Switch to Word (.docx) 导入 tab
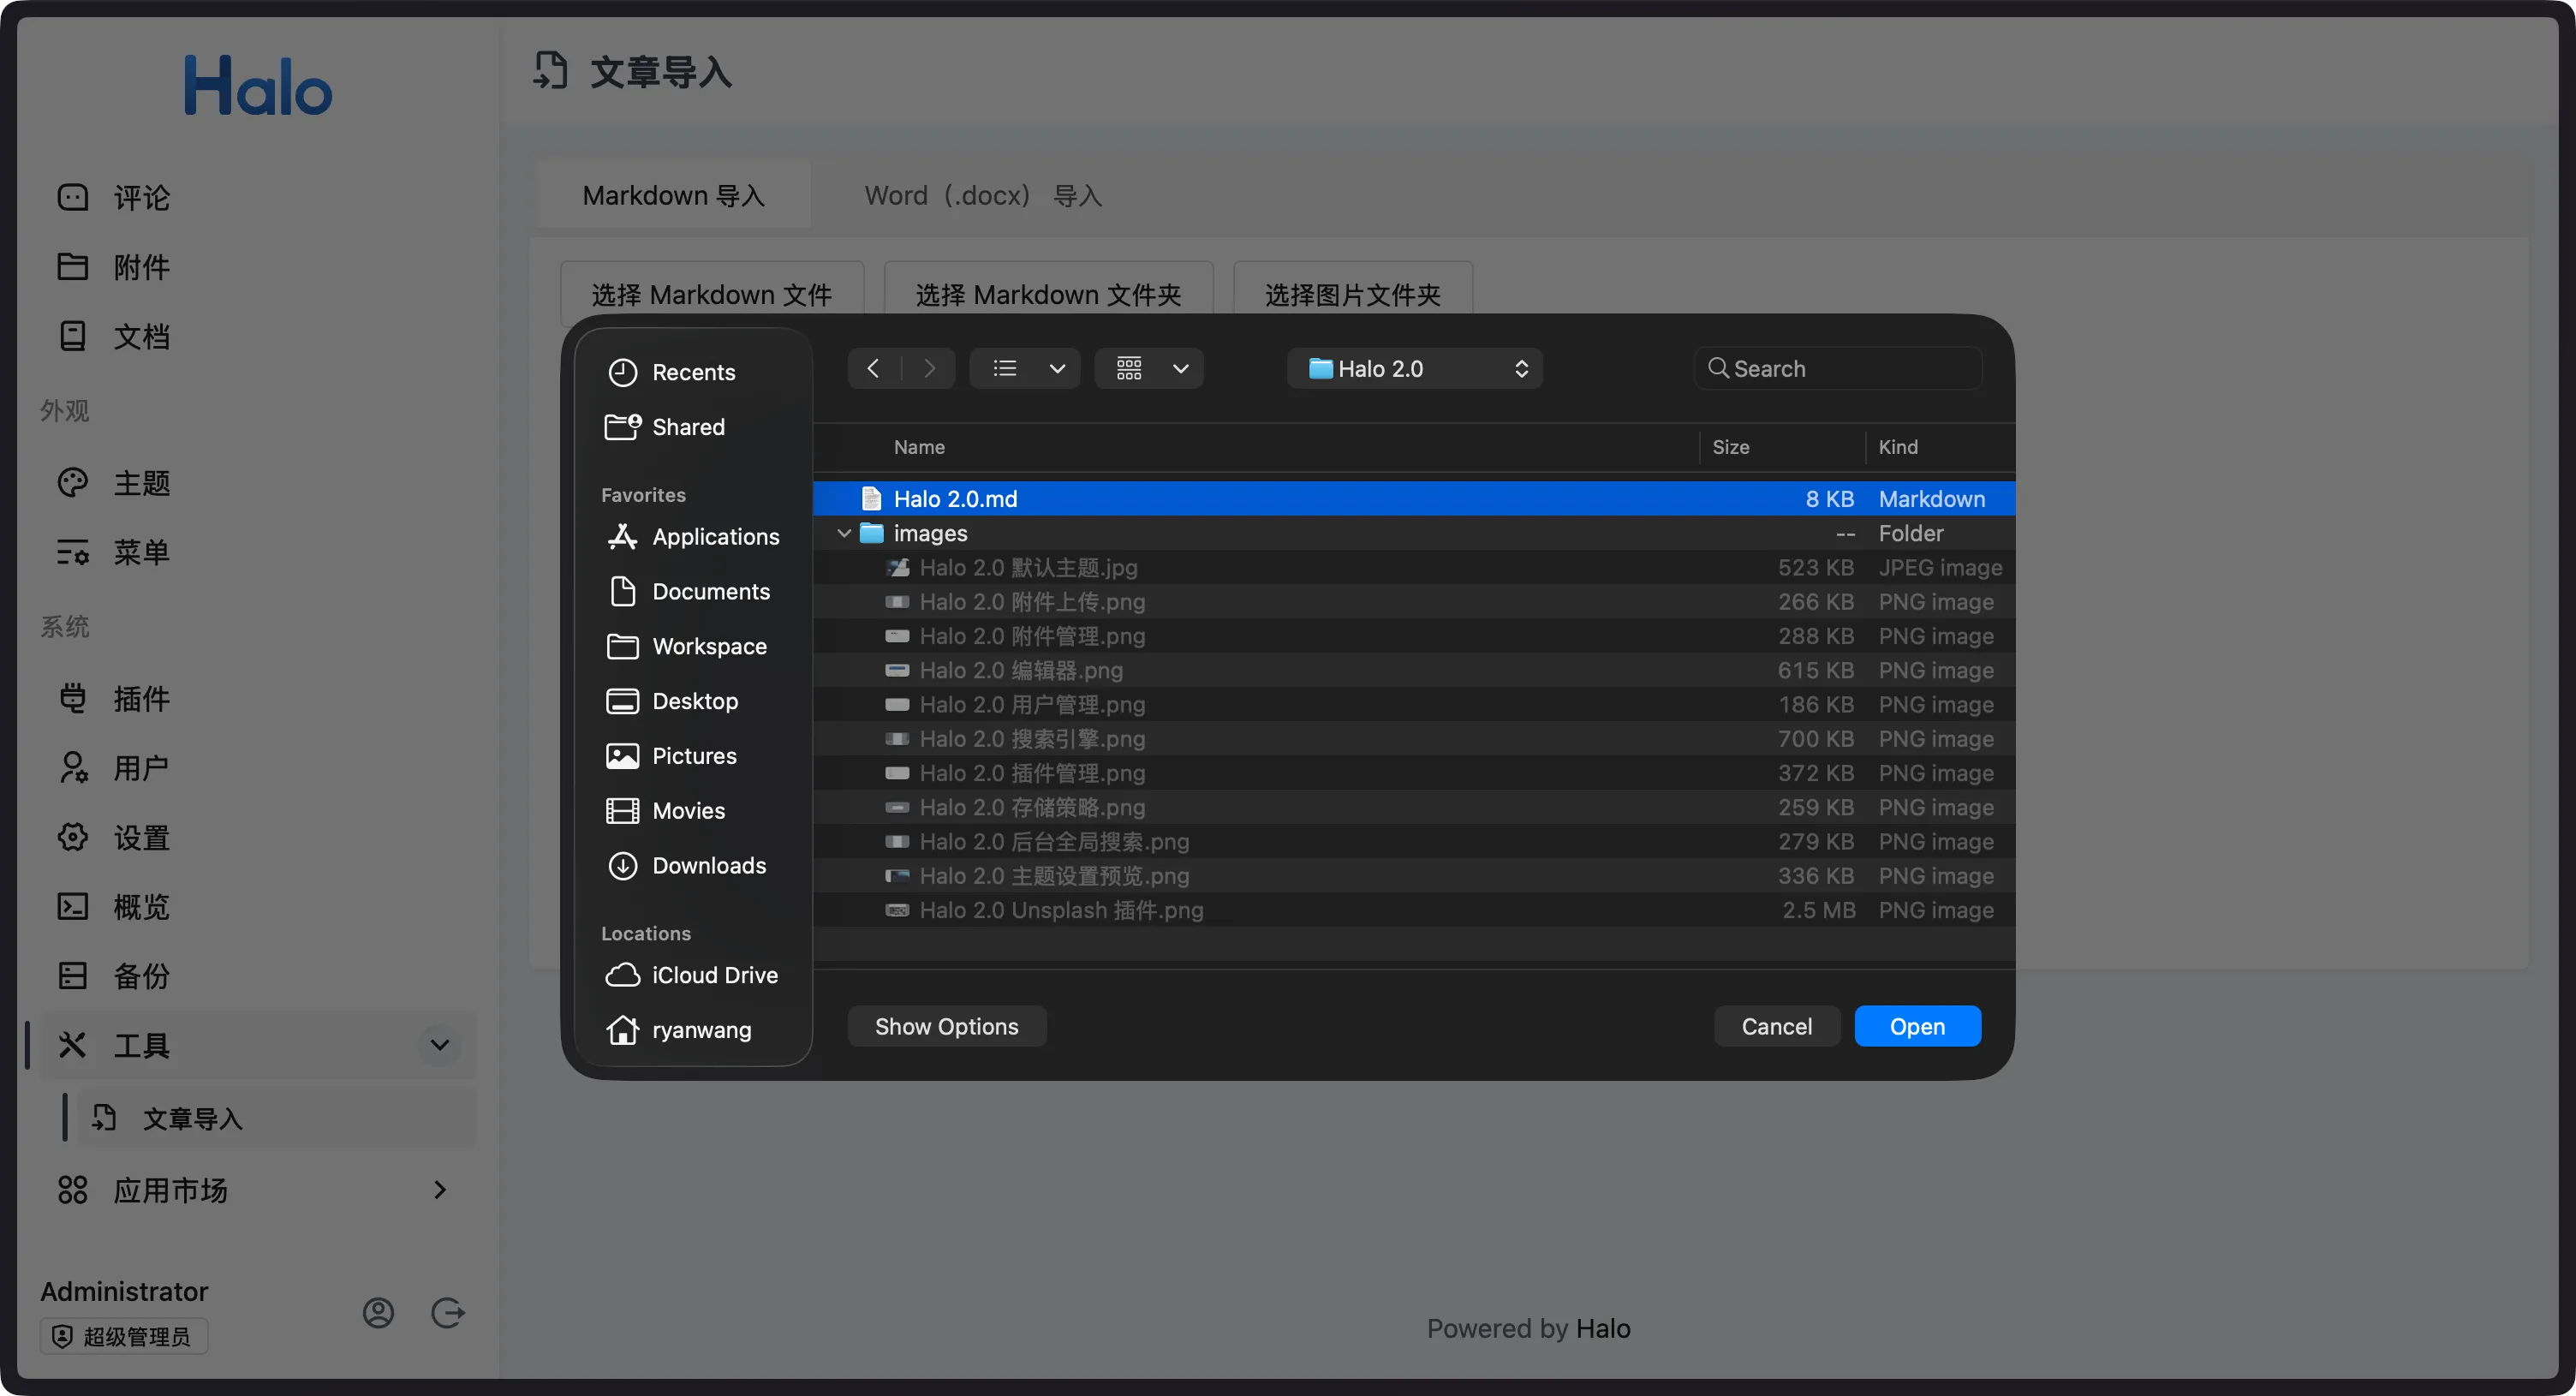Screen dimensions: 2576x1396 [x=982, y=195]
